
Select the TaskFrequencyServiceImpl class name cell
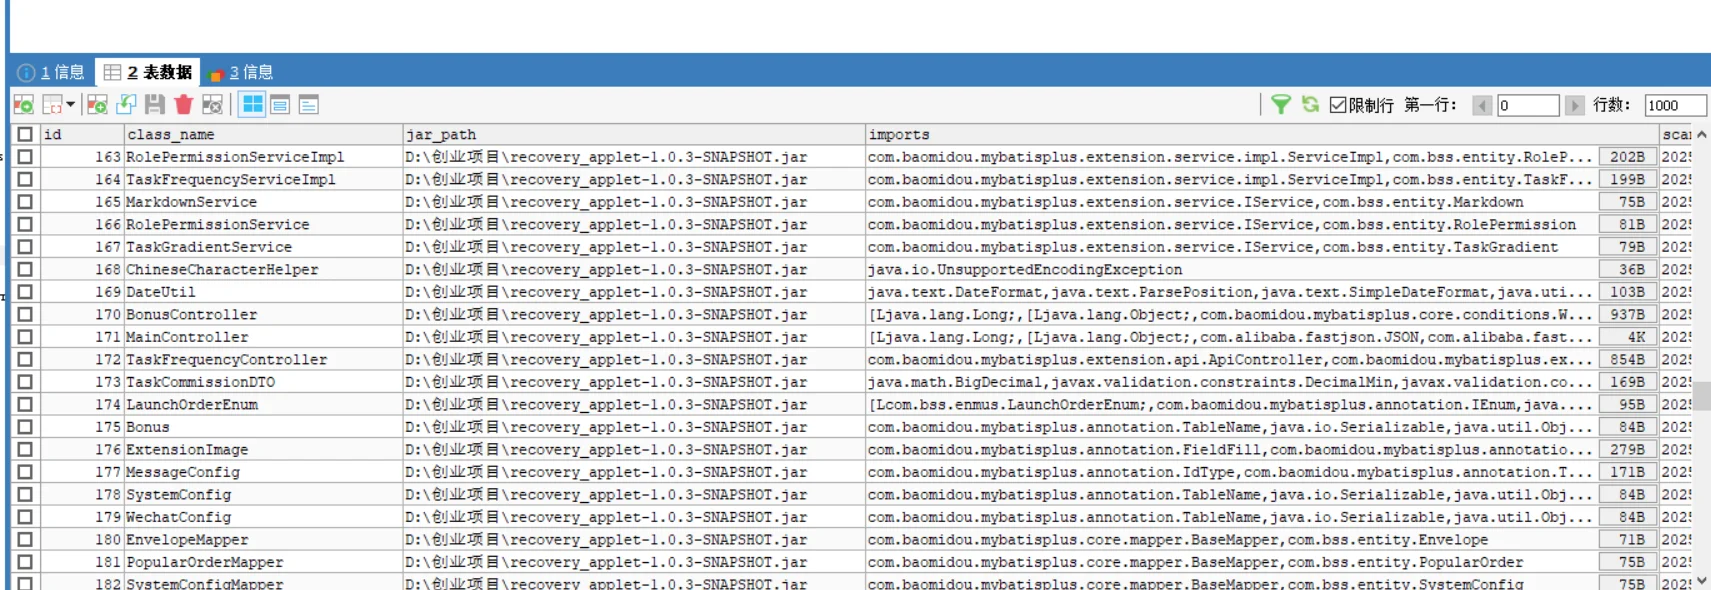(263, 179)
